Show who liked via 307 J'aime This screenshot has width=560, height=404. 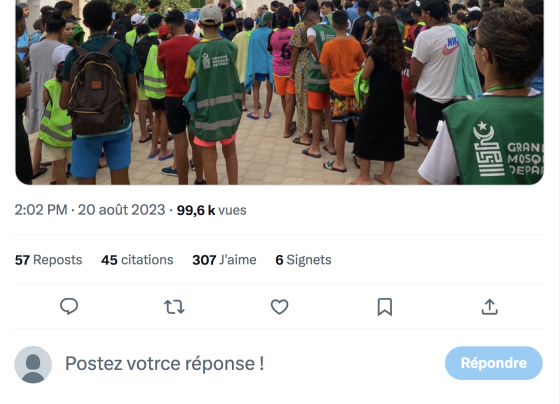point(224,260)
